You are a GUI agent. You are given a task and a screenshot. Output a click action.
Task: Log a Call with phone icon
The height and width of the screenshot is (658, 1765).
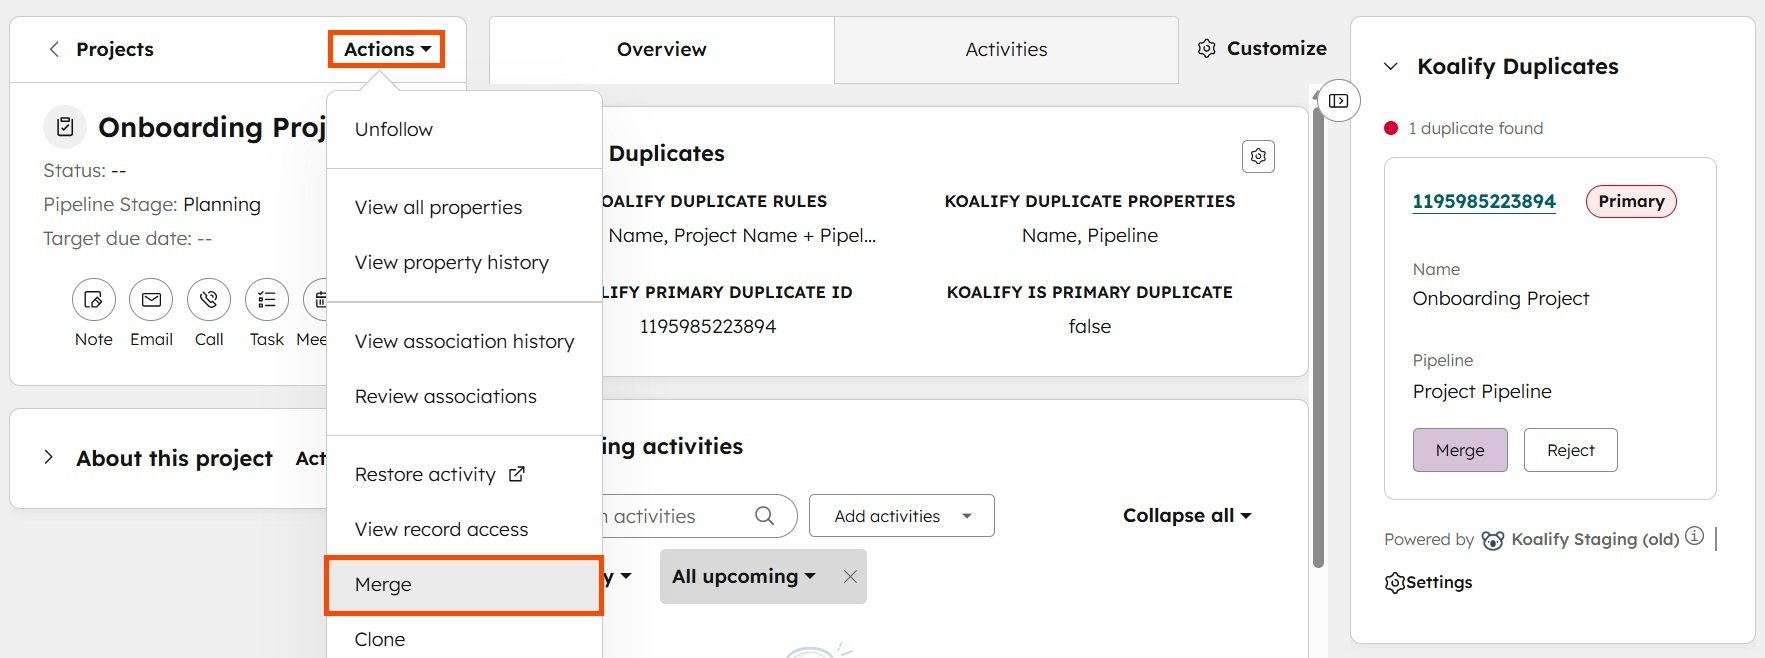point(209,299)
